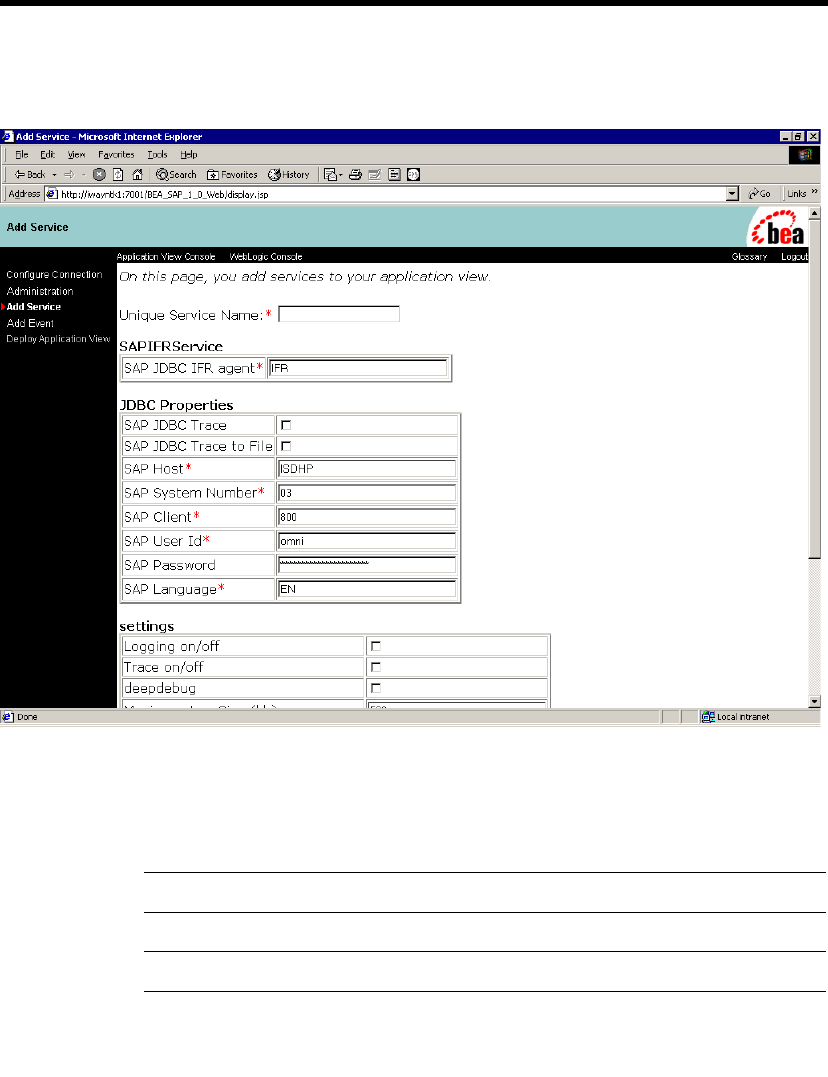
Task: Click the SAP Client field
Action: coord(367,517)
